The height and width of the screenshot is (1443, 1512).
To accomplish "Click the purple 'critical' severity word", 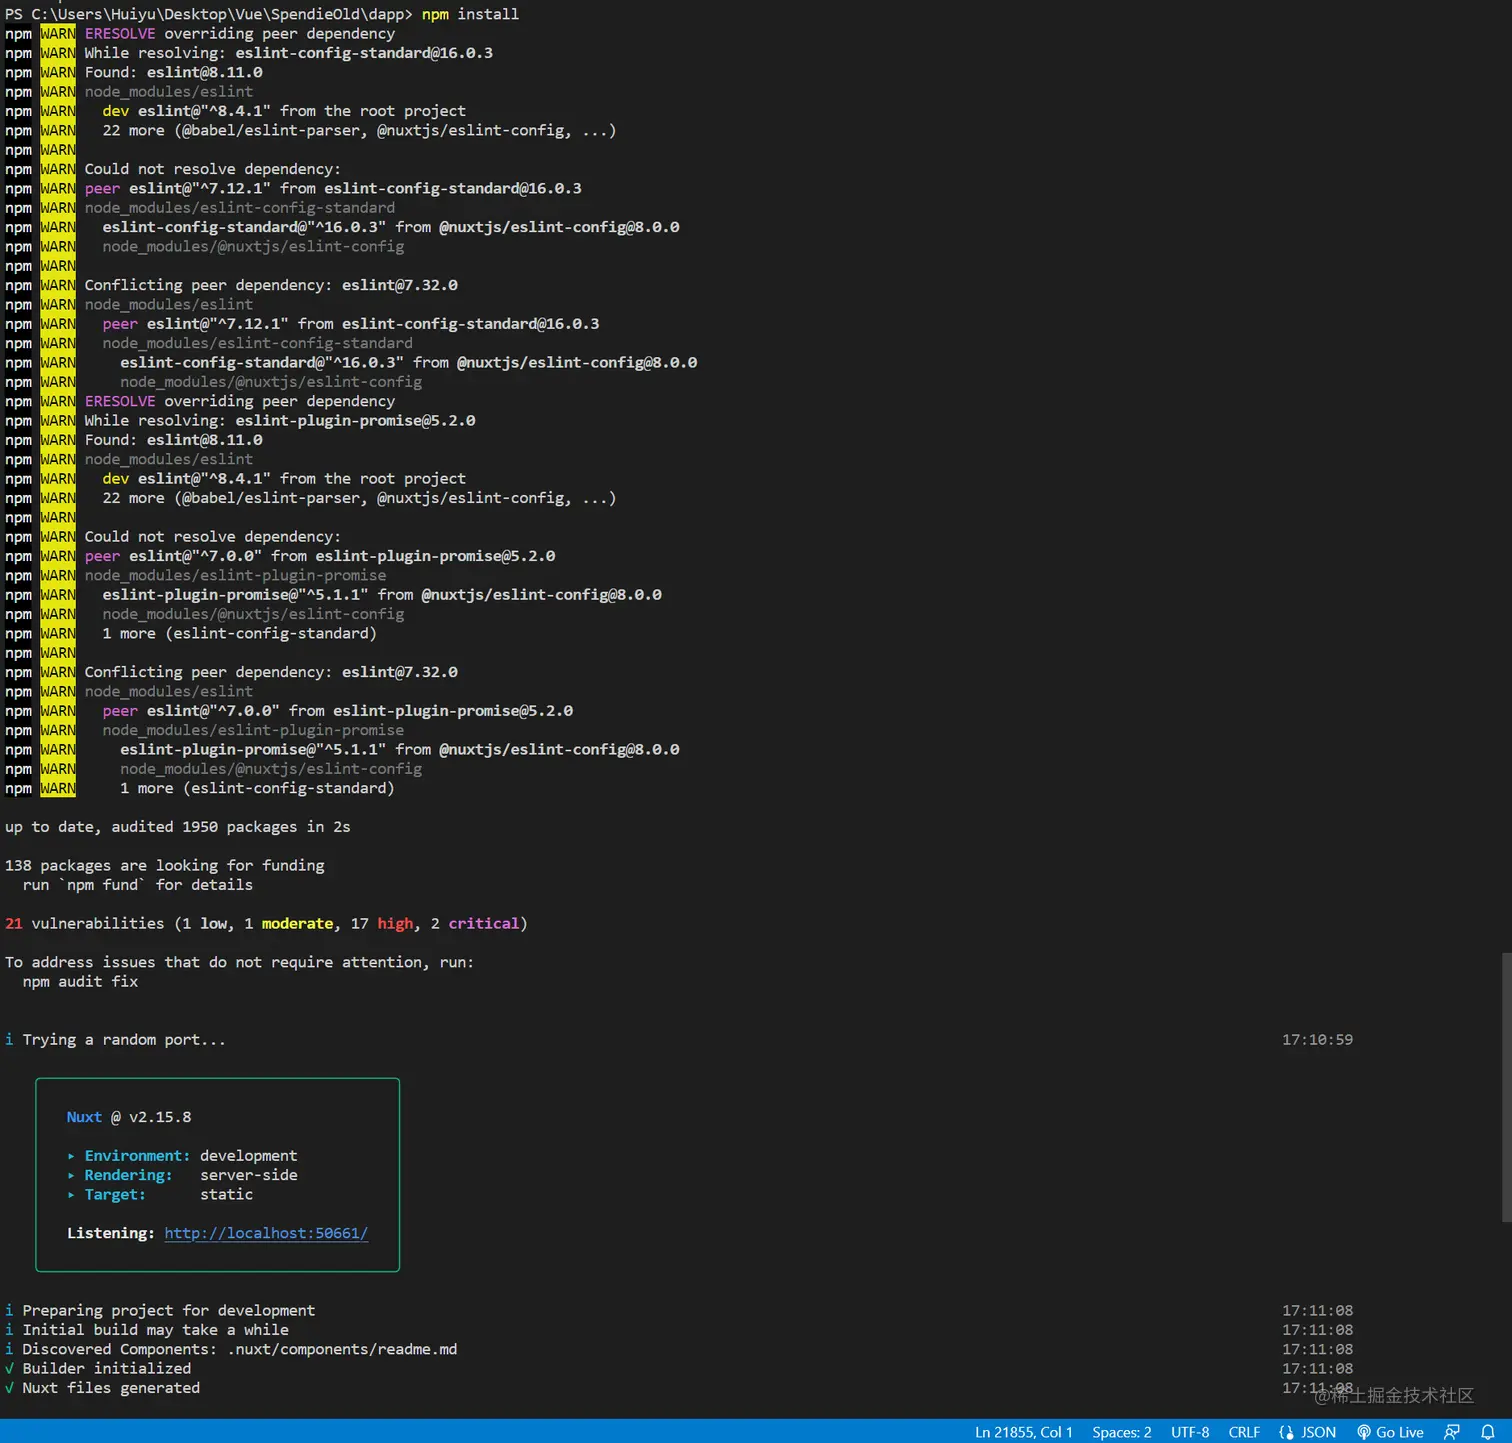I will (x=484, y=924).
